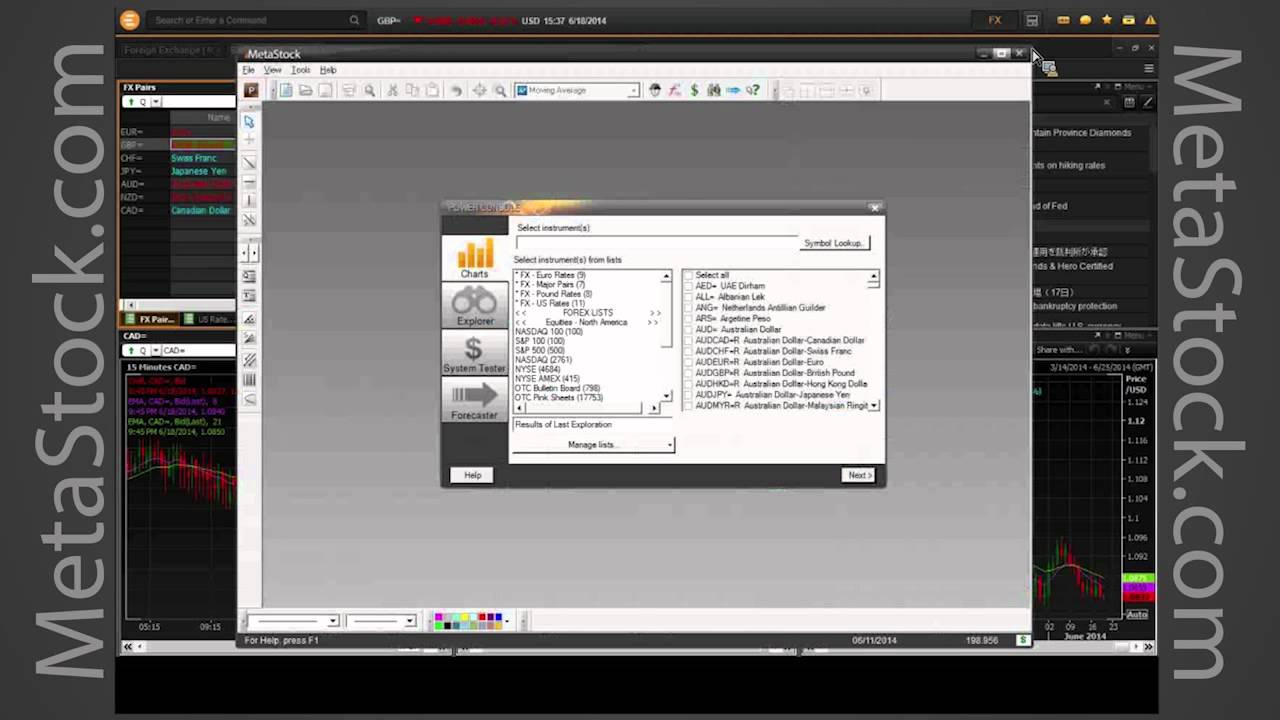
Task: Select the trendline drawing tool
Action: [249, 162]
